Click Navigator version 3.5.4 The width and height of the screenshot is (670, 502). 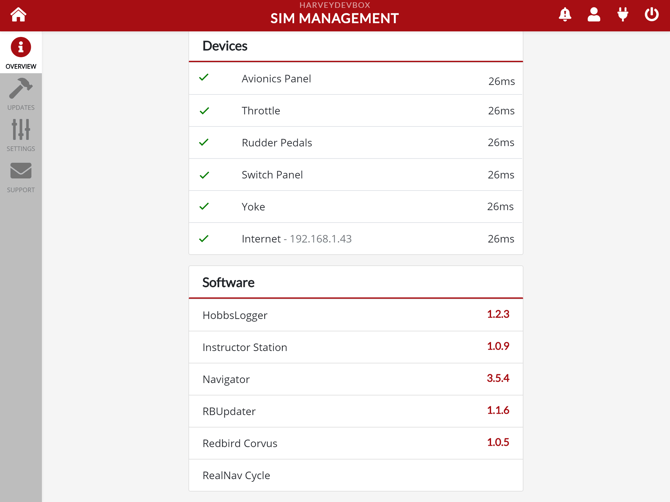tap(498, 378)
